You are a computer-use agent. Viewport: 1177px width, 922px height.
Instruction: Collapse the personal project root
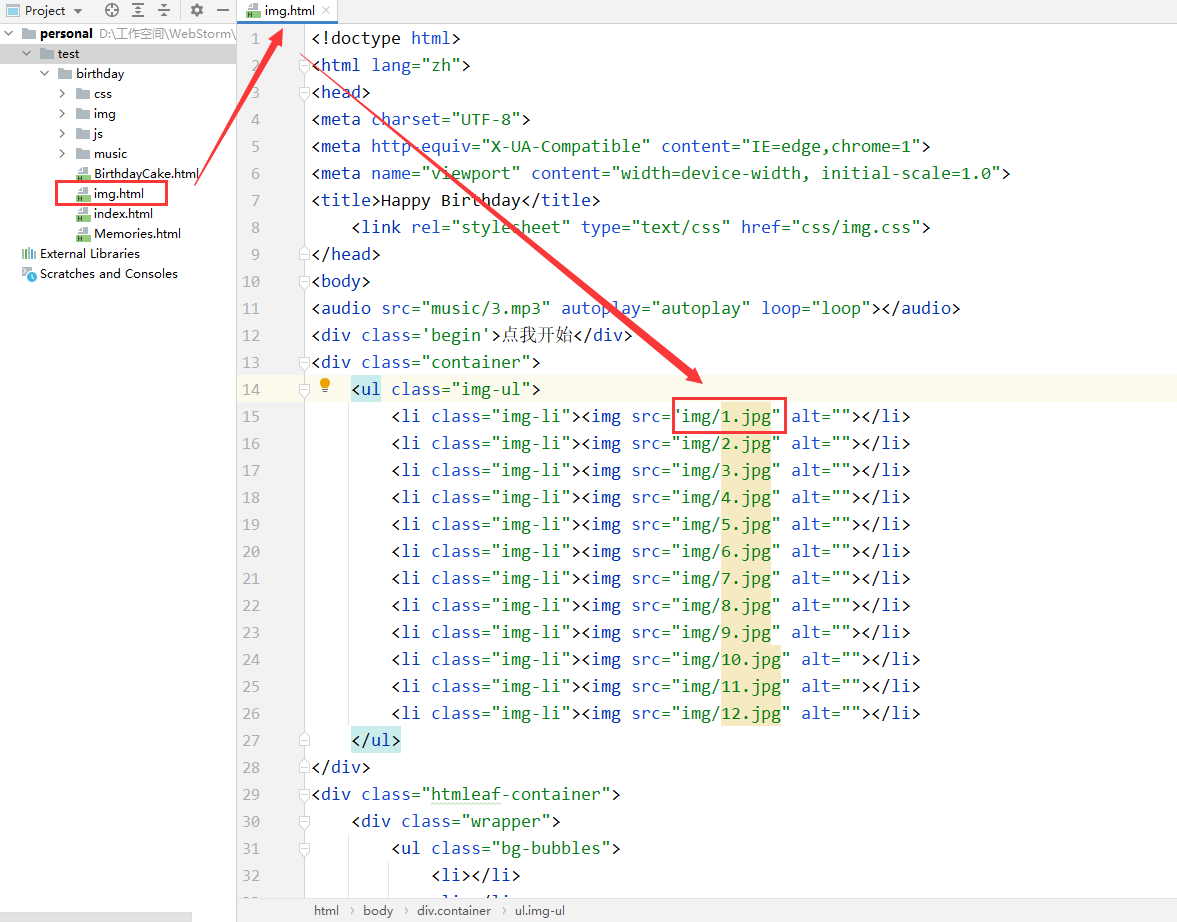click(9, 33)
